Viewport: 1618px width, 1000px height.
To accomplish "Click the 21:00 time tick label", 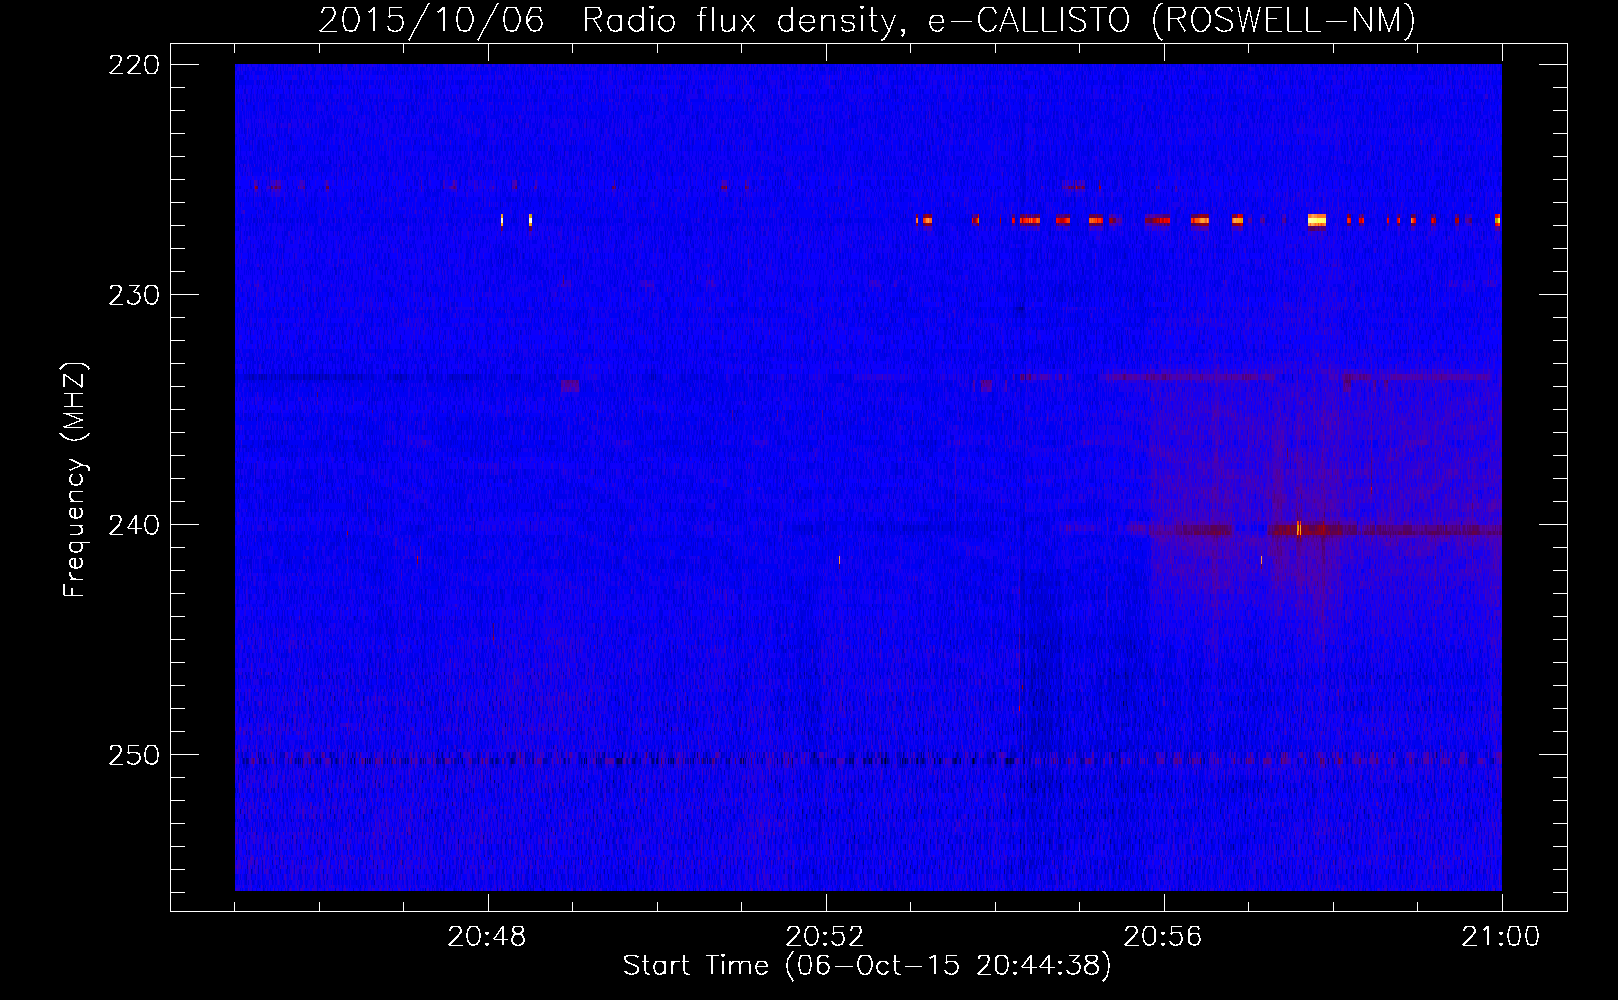I will coord(1501,937).
